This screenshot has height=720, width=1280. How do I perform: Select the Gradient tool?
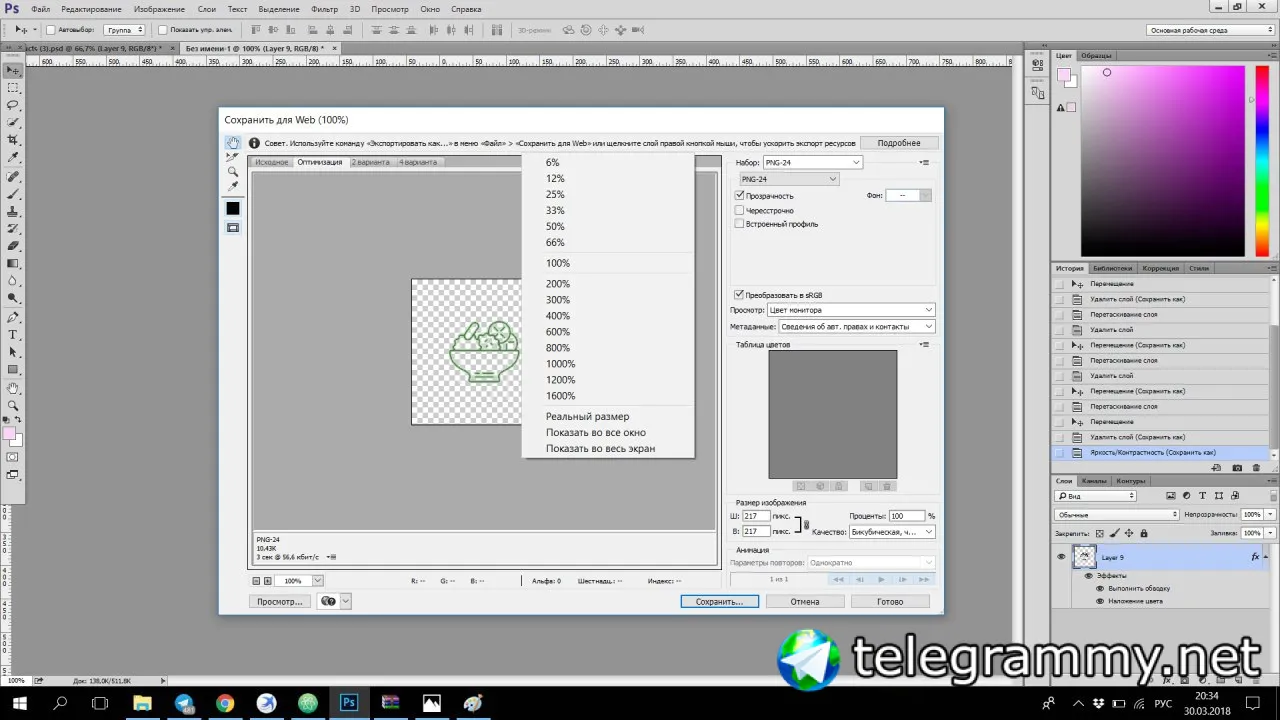coord(13,264)
